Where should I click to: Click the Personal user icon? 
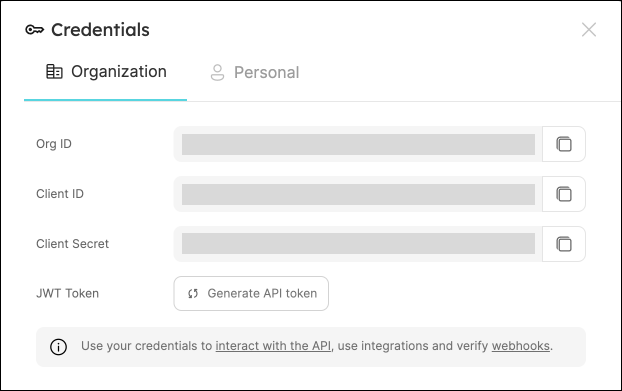point(217,72)
